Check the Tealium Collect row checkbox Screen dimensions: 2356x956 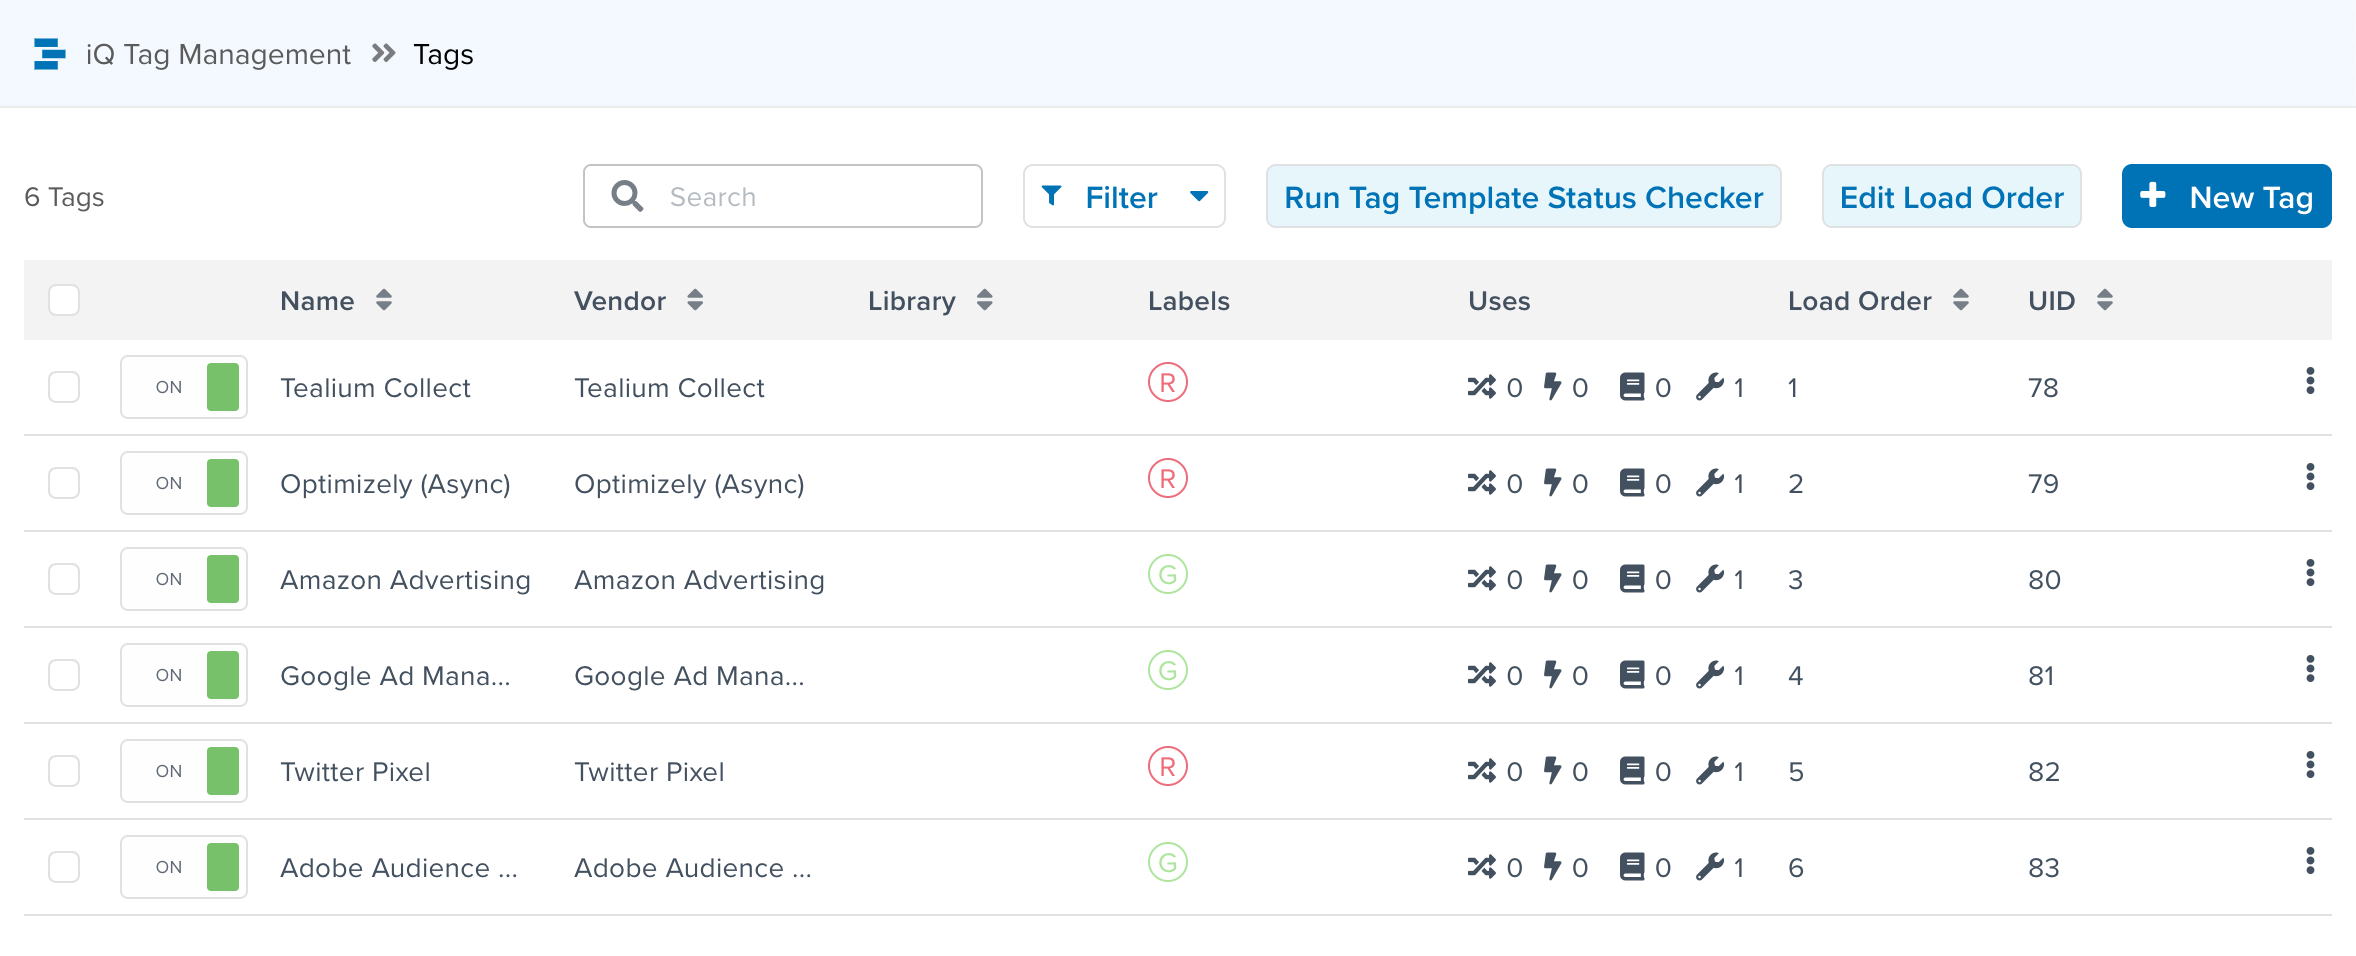pyautogui.click(x=64, y=387)
